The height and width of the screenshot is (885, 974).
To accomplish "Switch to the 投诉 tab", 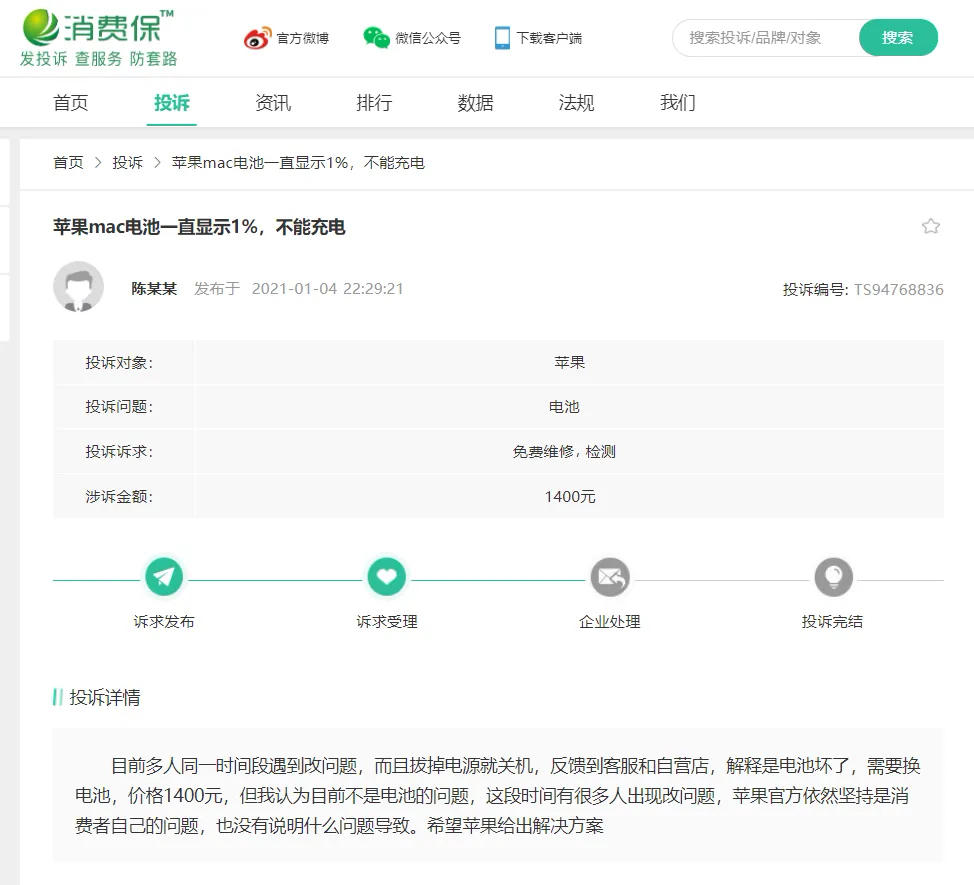I will [x=171, y=102].
